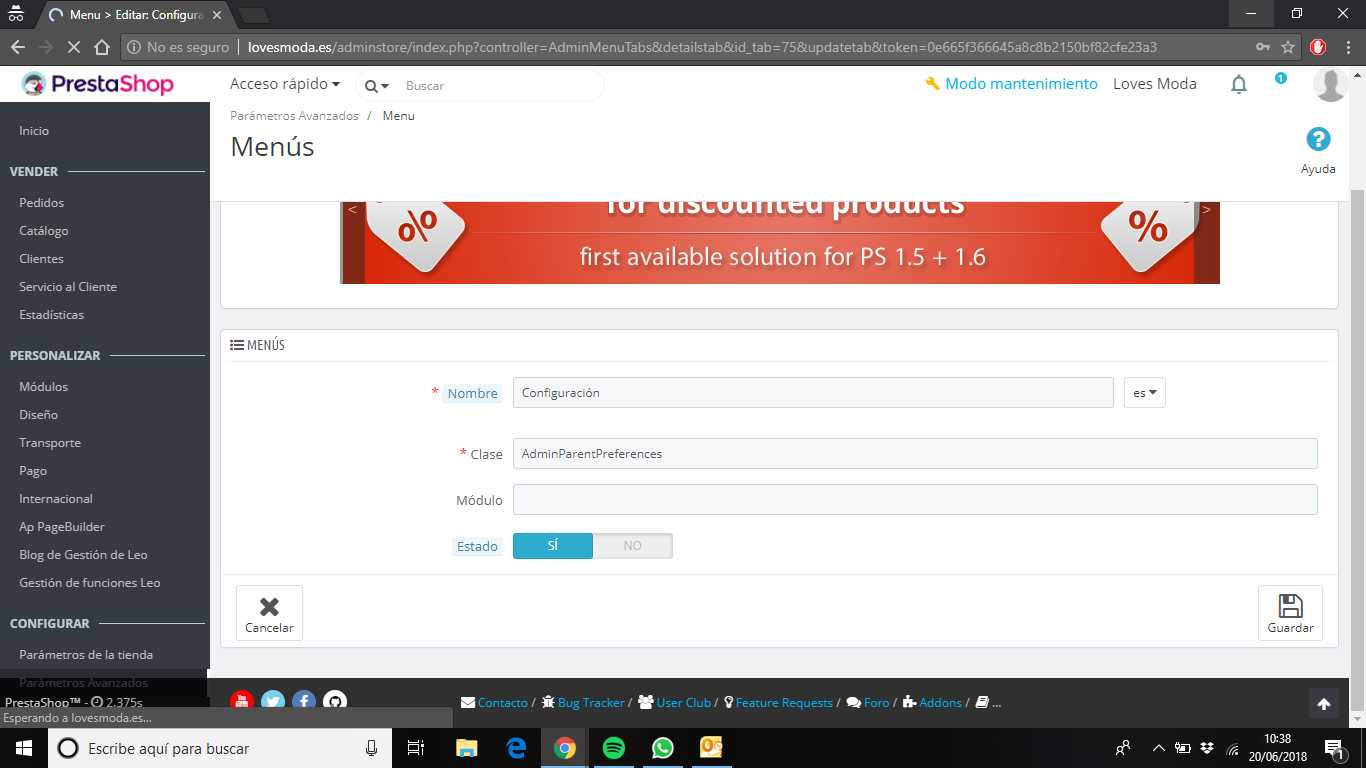
Task: Open Ap PageBuilder in sidebar
Action: [62, 527]
